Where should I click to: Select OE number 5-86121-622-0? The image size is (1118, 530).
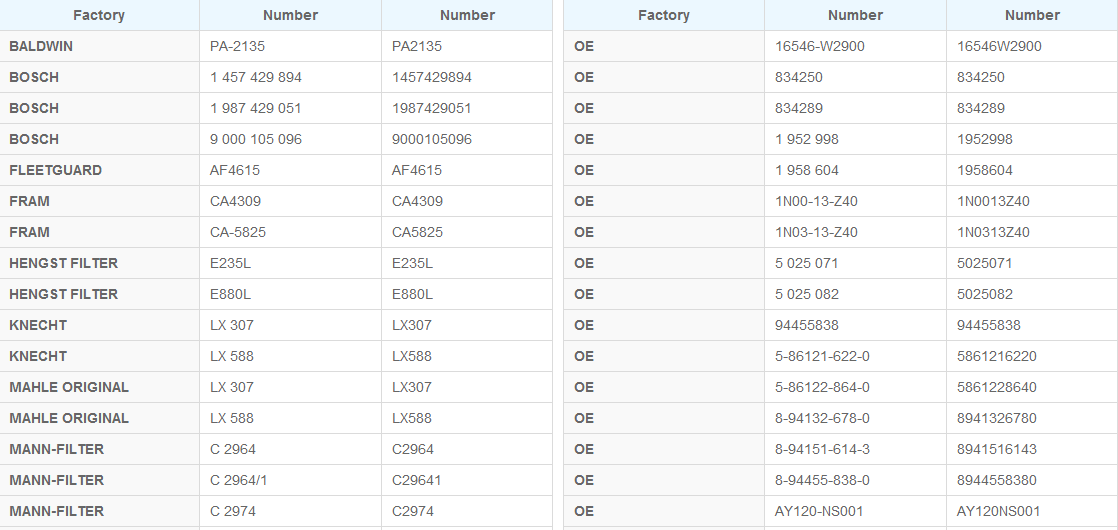pos(822,356)
